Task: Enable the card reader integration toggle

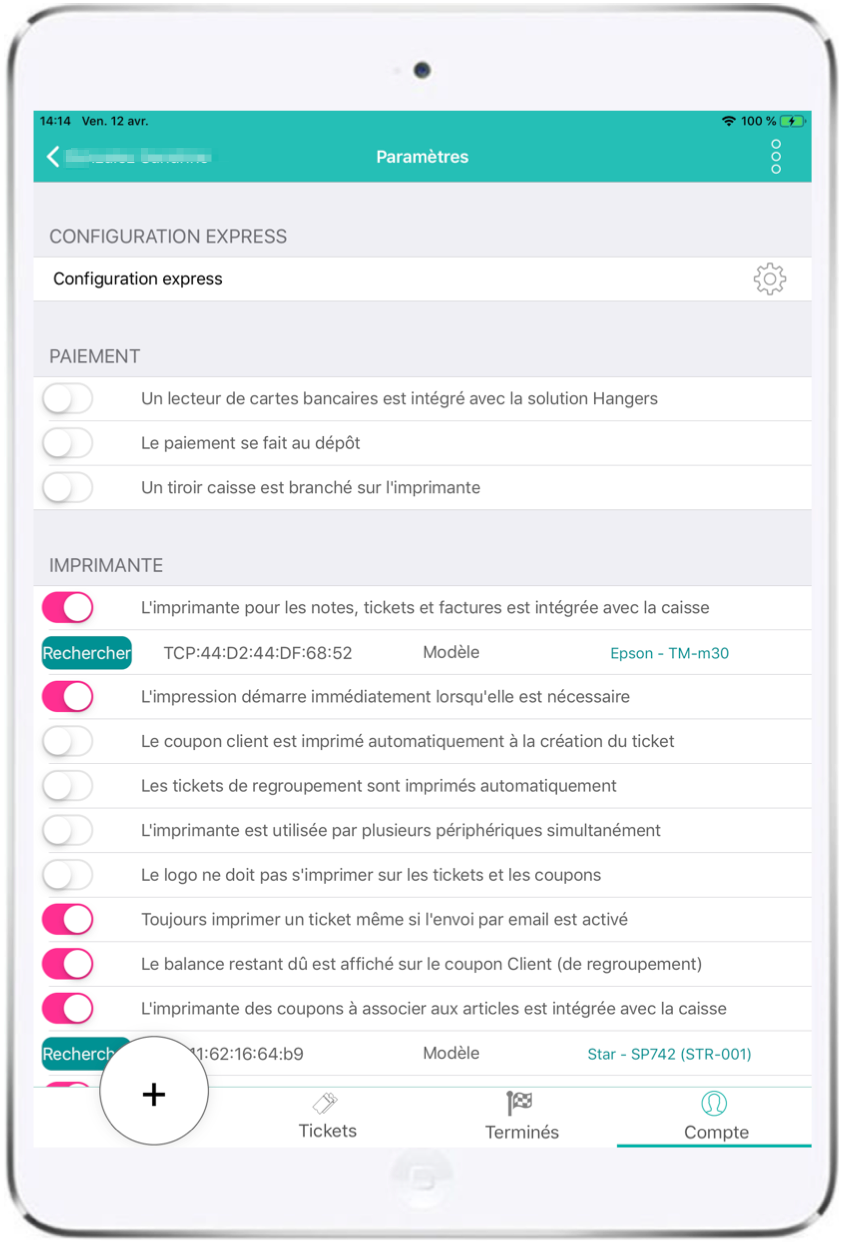Action: (67, 399)
